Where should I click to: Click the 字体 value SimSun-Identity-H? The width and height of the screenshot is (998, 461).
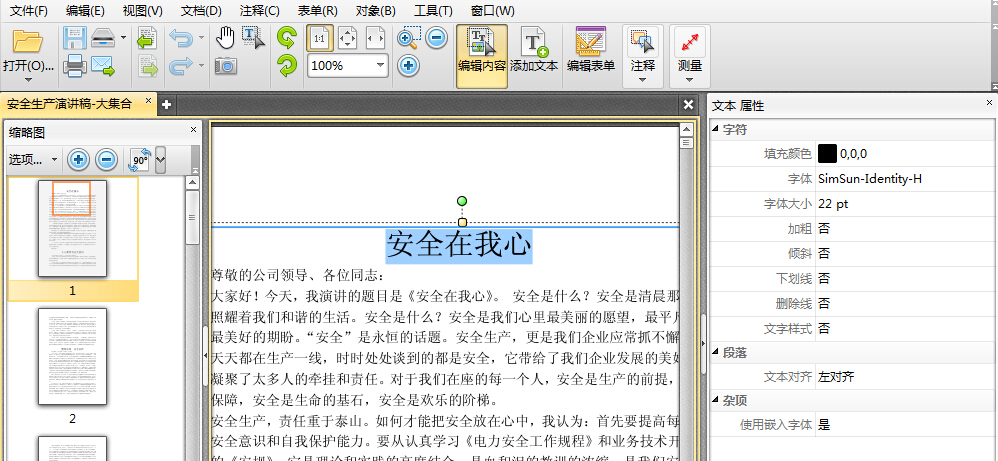tap(870, 179)
